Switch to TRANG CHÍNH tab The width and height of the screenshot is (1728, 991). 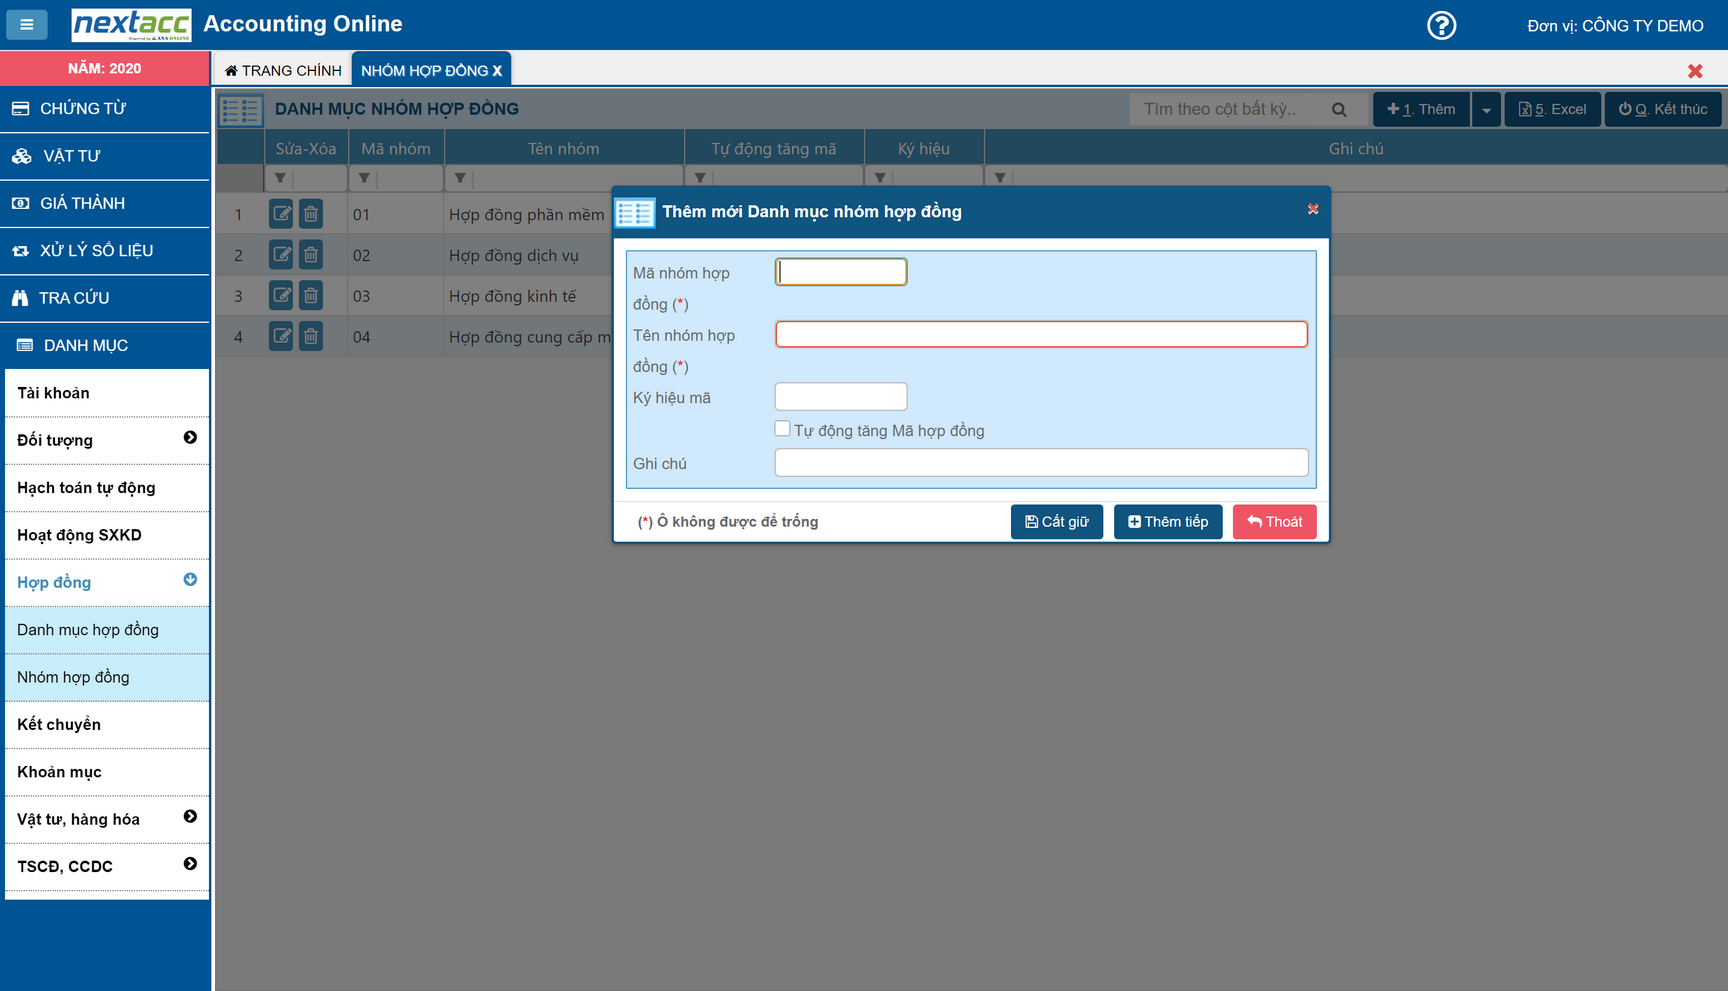(283, 70)
